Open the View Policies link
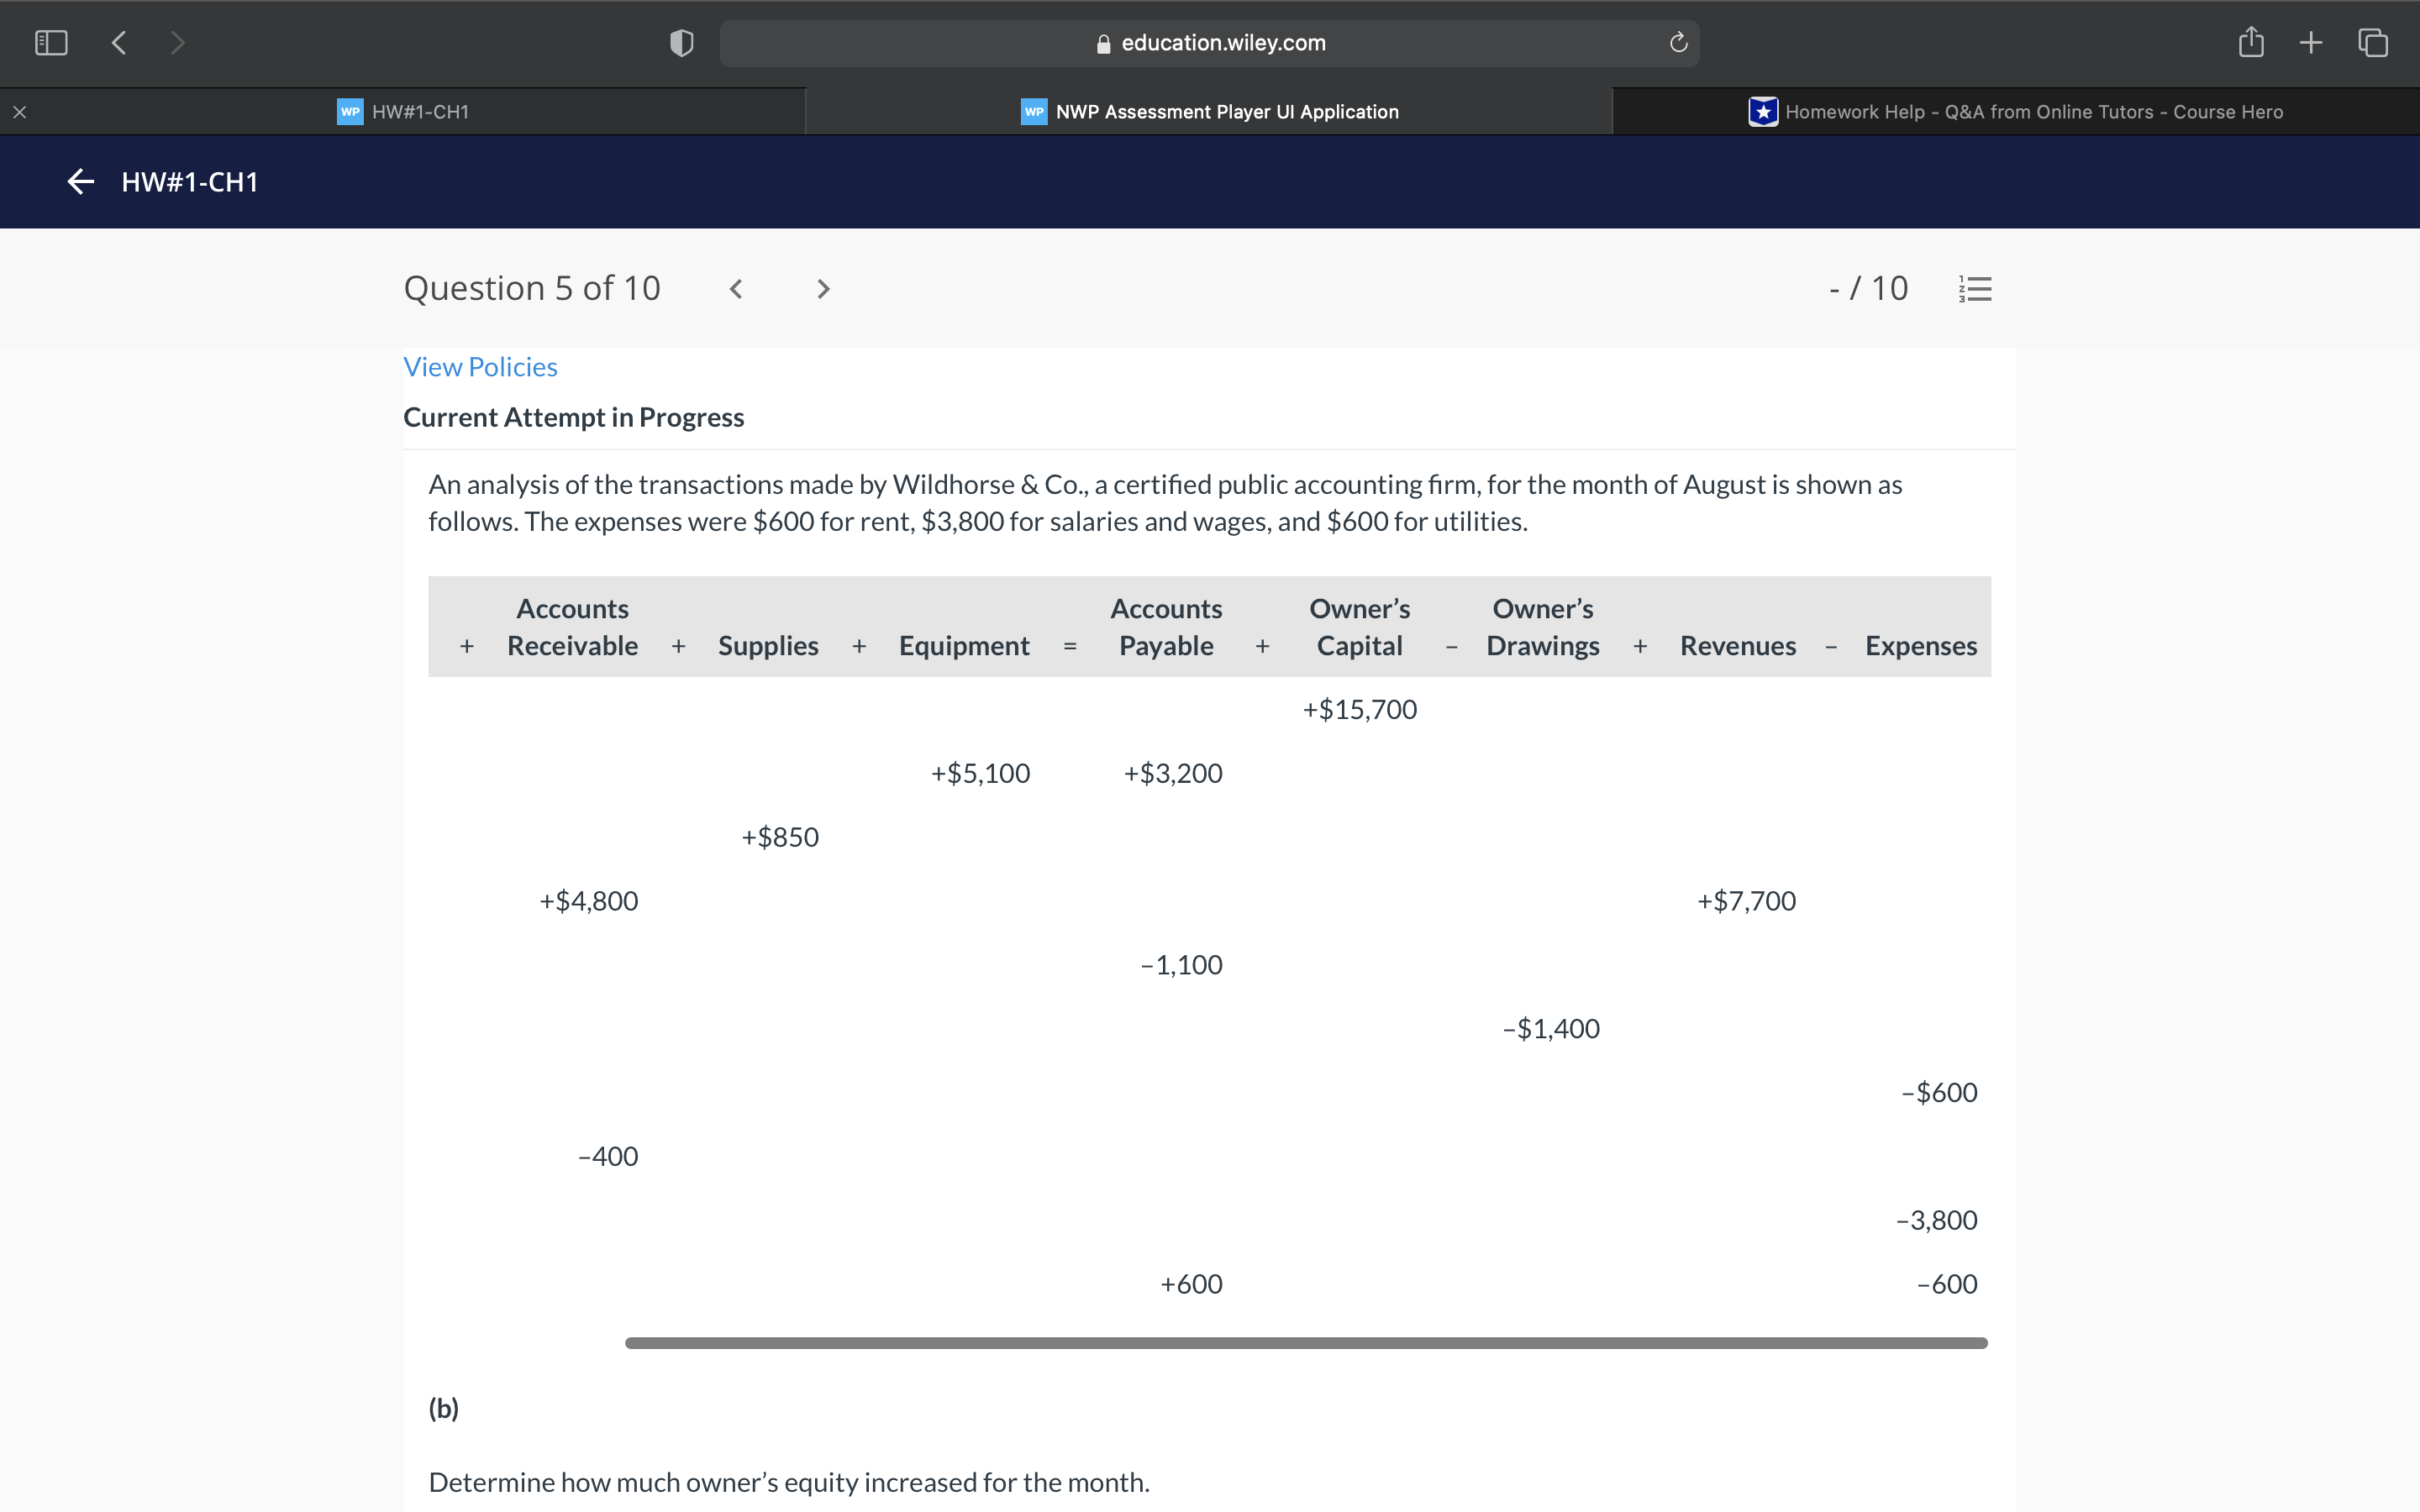 pyautogui.click(x=480, y=366)
